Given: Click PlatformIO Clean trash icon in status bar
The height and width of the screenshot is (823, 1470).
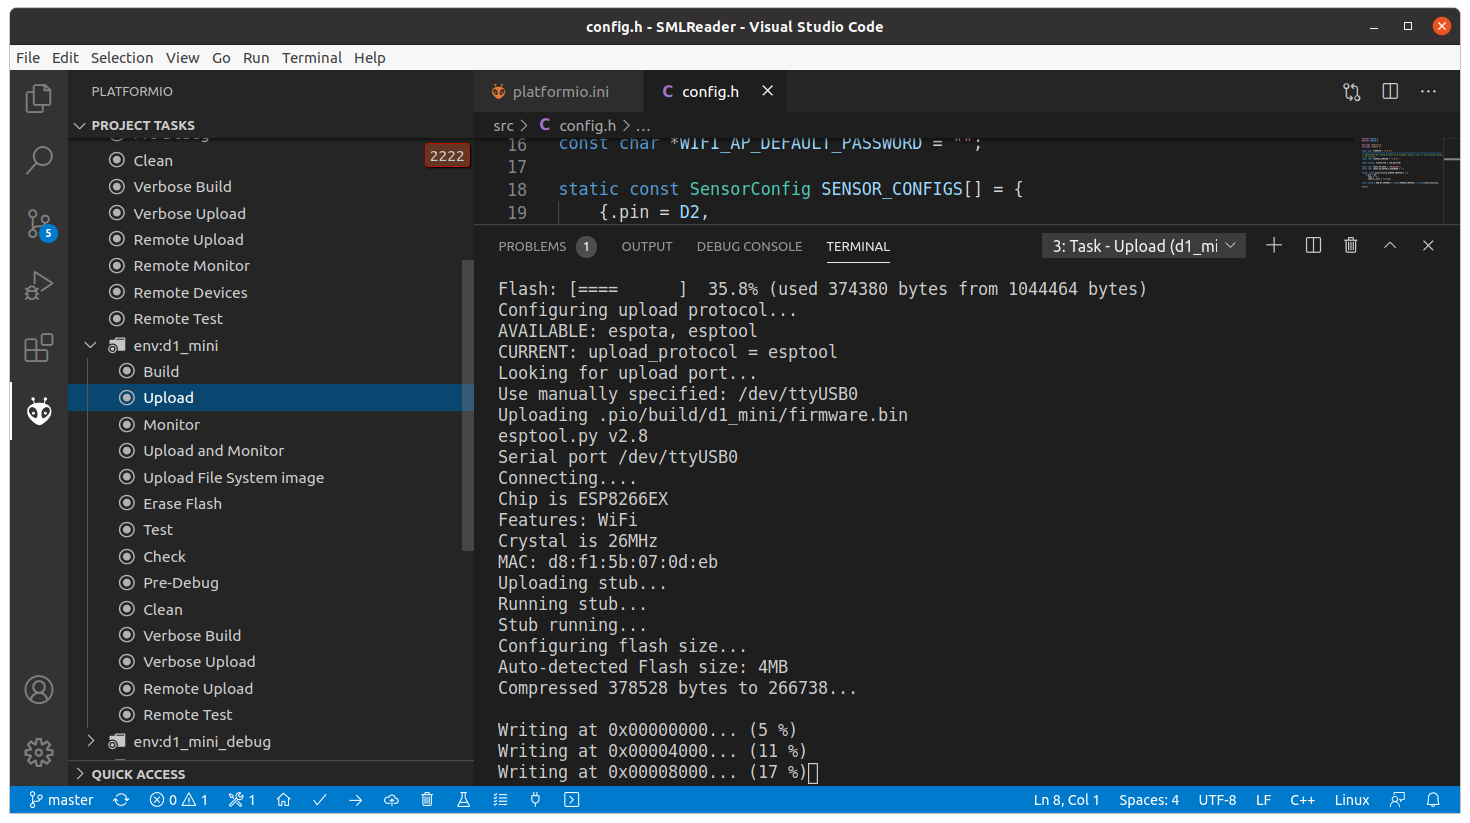Looking at the screenshot, I should pos(427,800).
